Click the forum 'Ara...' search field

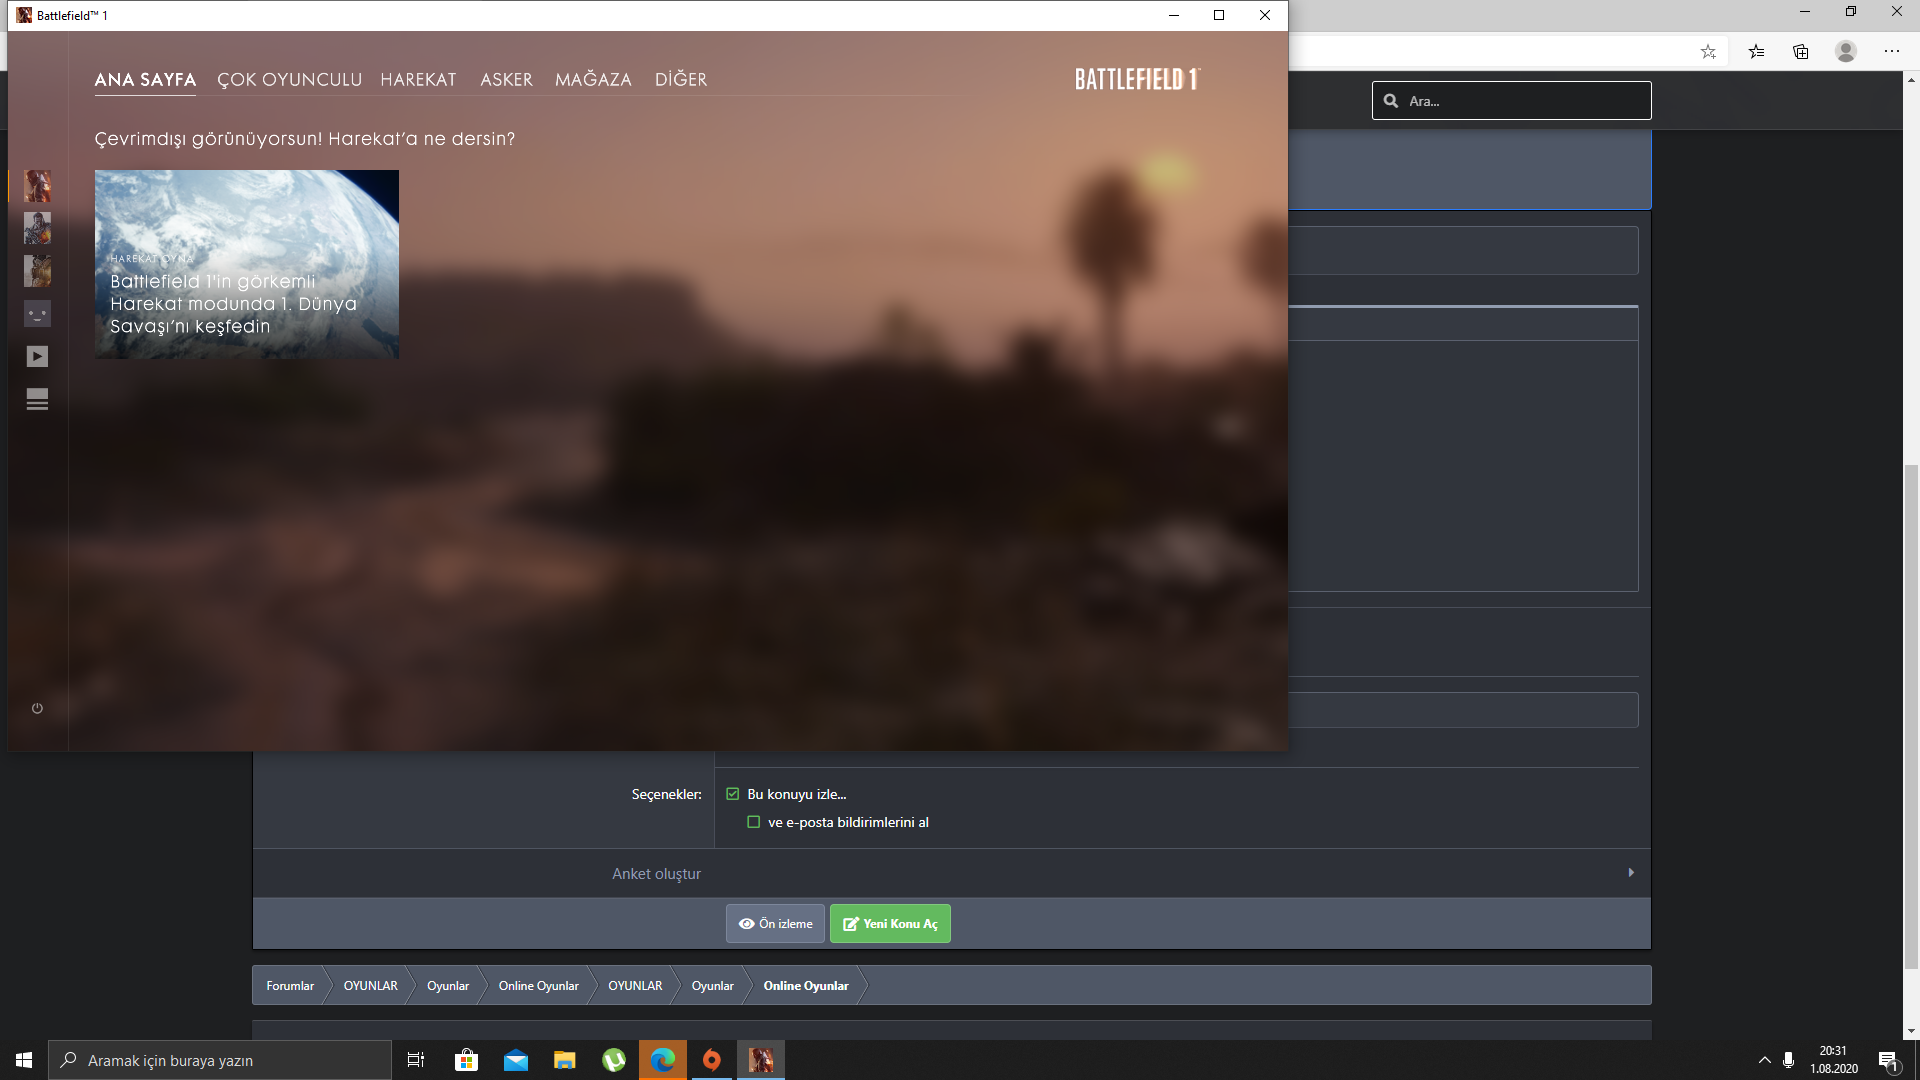[1512, 101]
